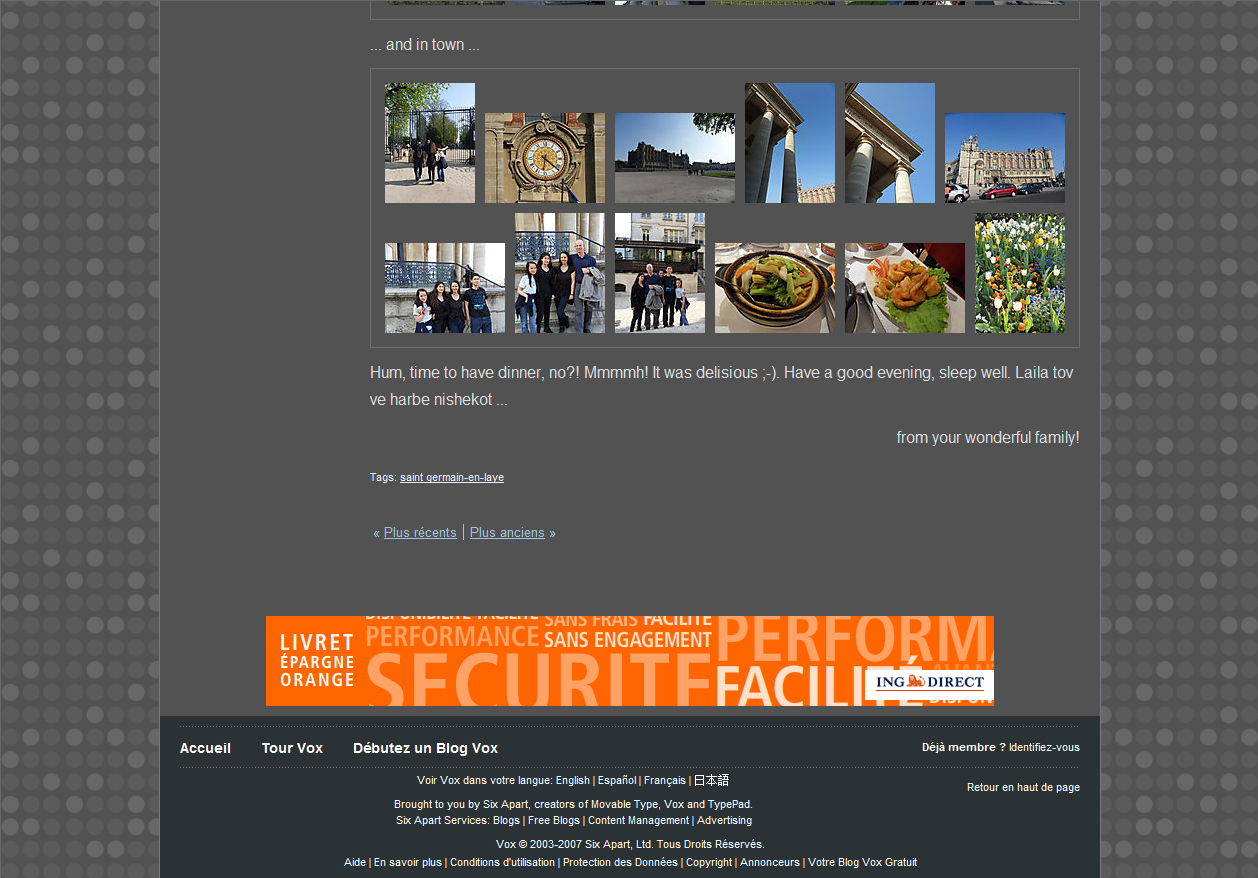The width and height of the screenshot is (1258, 878).
Task: Go to Plus anciens posts
Action: click(507, 533)
